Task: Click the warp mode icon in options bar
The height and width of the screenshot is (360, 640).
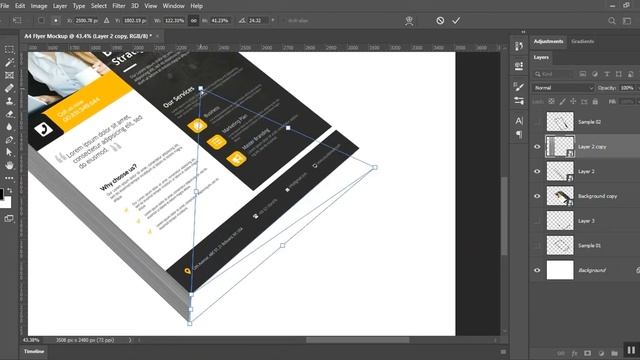Action: [409, 21]
